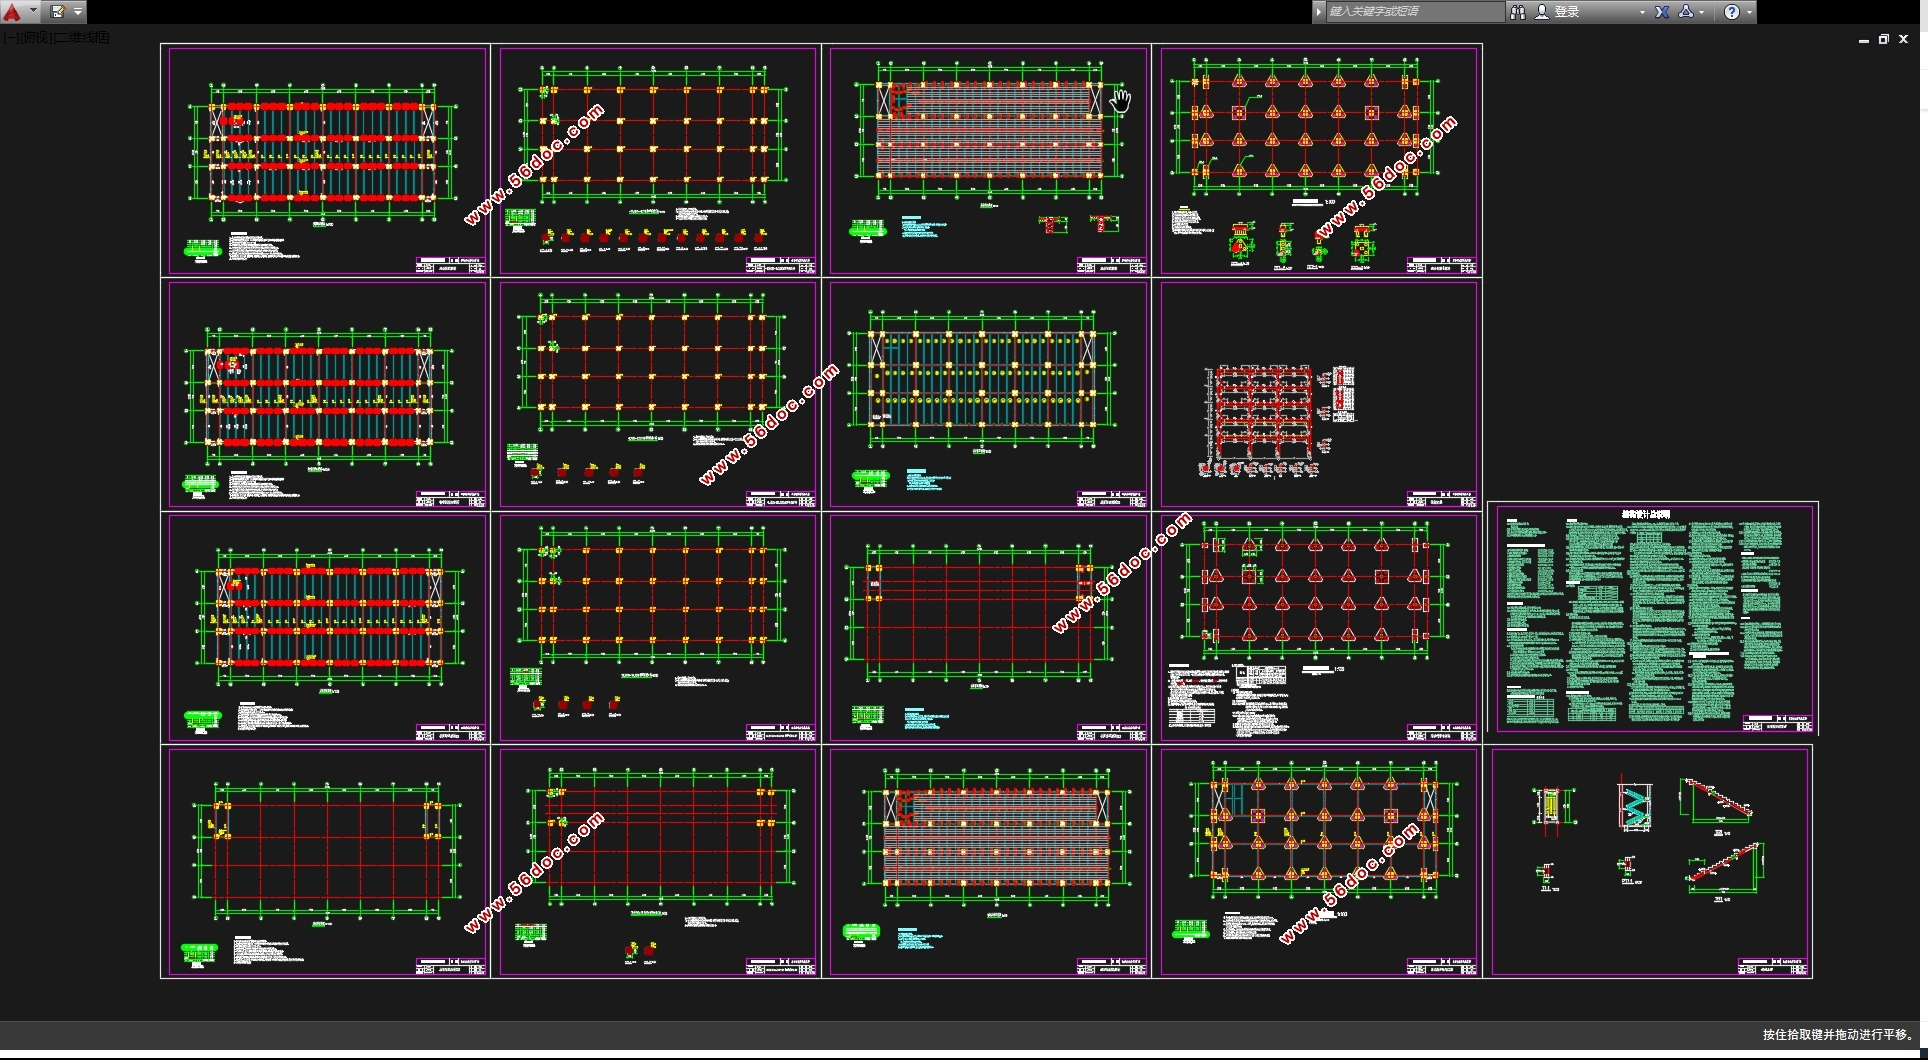Click the help question mark icon
This screenshot has width=1928, height=1060.
point(1732,12)
